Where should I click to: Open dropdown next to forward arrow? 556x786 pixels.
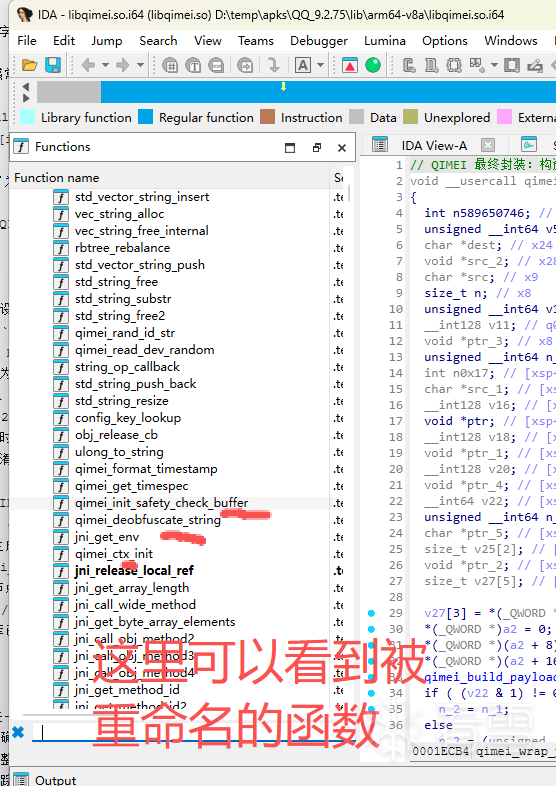pos(140,65)
